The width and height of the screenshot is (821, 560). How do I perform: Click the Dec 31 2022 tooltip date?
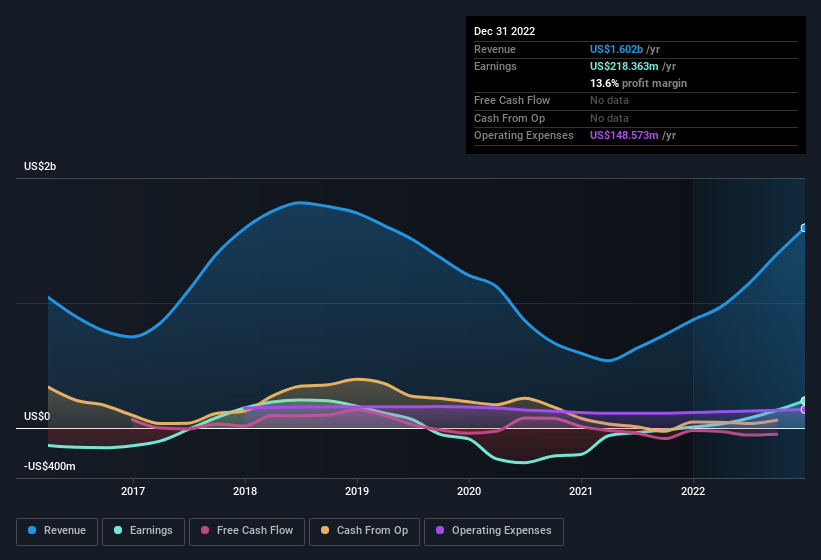504,31
